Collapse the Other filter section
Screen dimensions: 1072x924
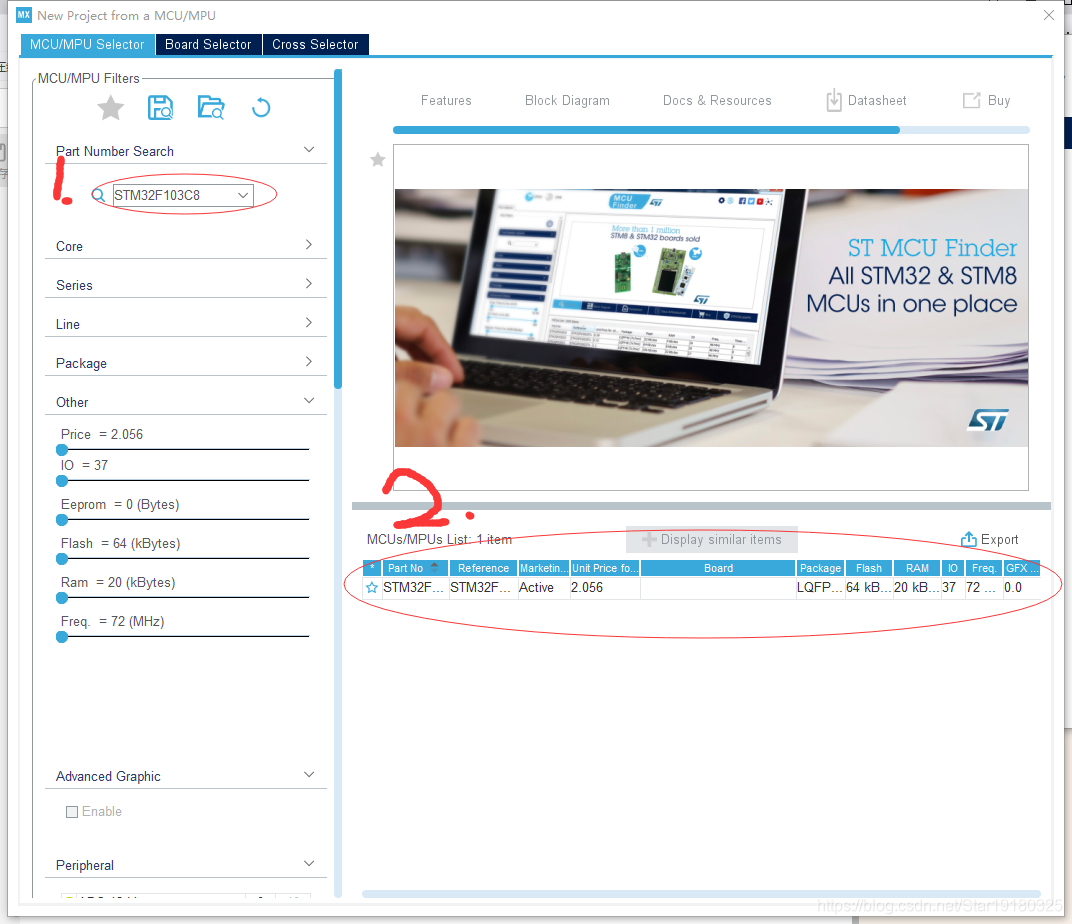tap(309, 400)
